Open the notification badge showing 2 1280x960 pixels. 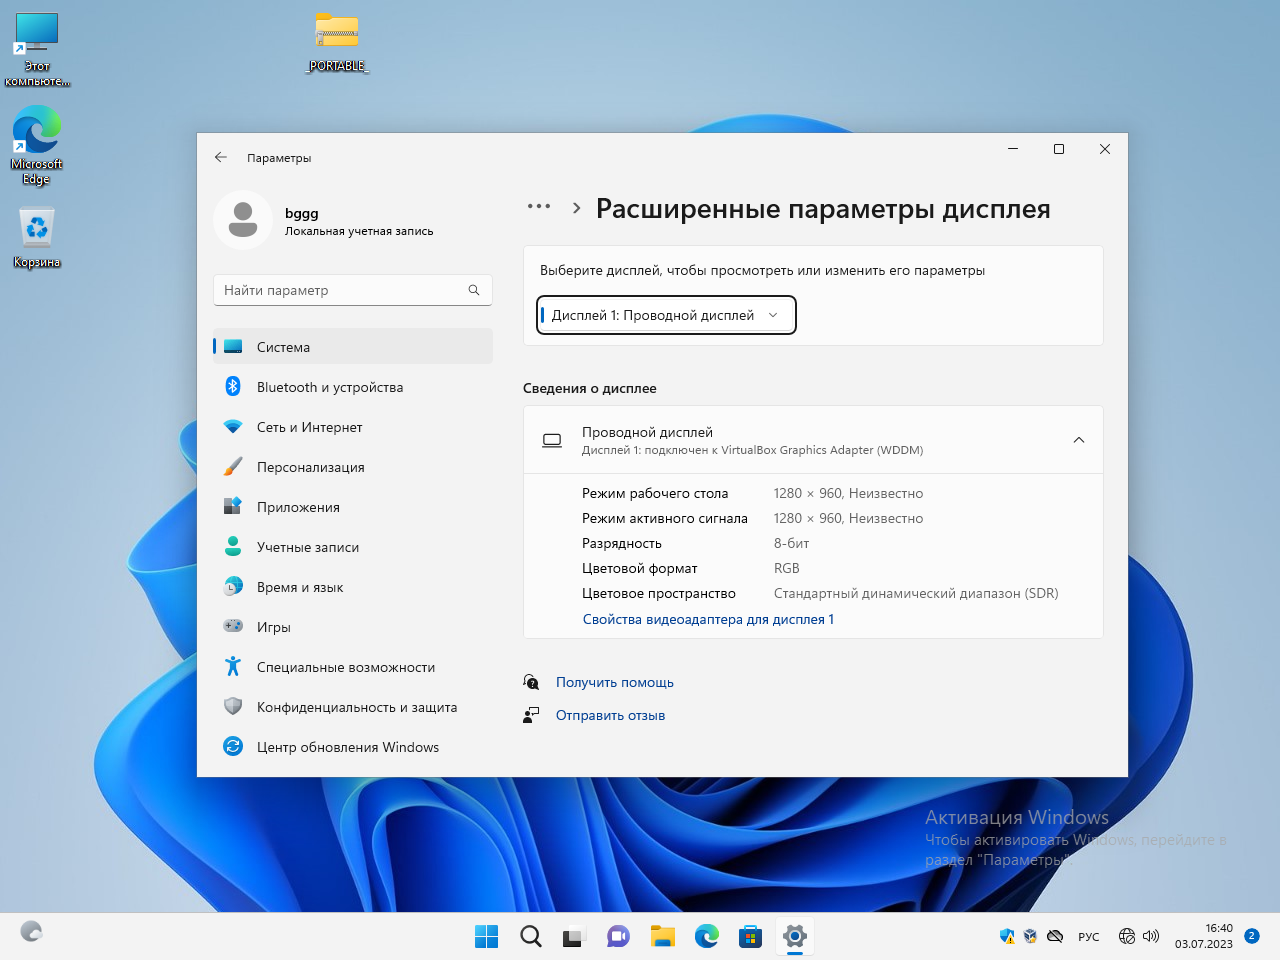point(1252,936)
